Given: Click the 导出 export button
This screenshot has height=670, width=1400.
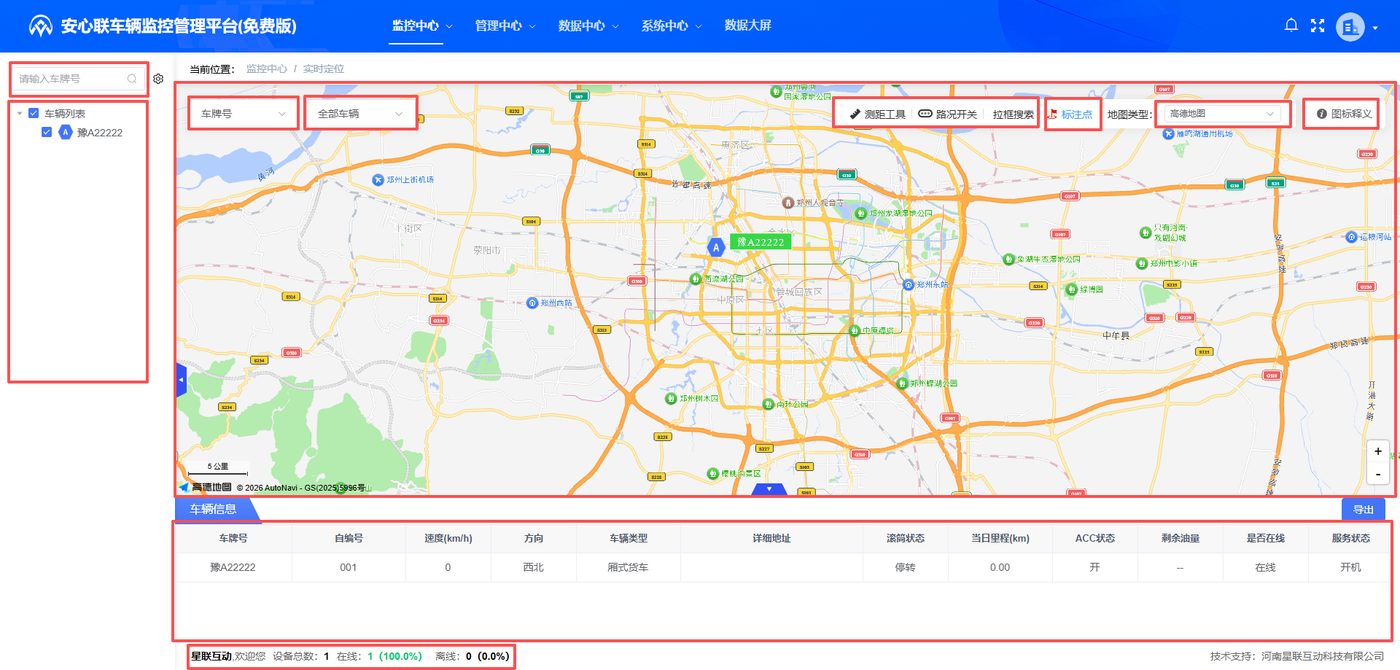Looking at the screenshot, I should [x=1363, y=509].
